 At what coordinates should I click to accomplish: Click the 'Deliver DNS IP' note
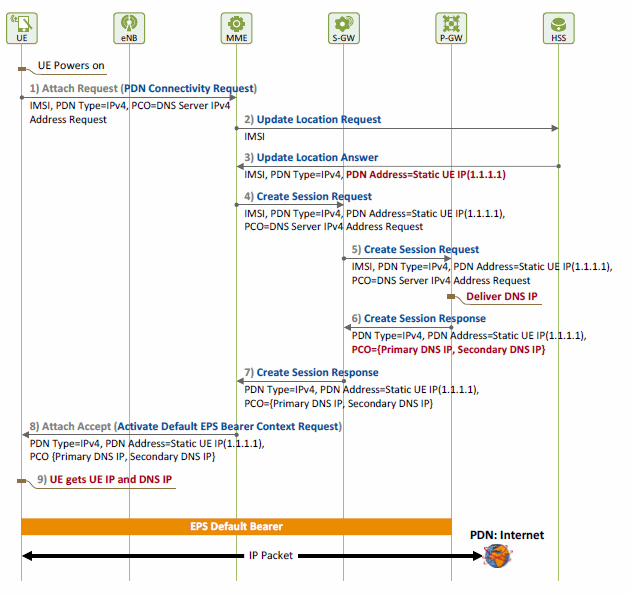coord(501,296)
